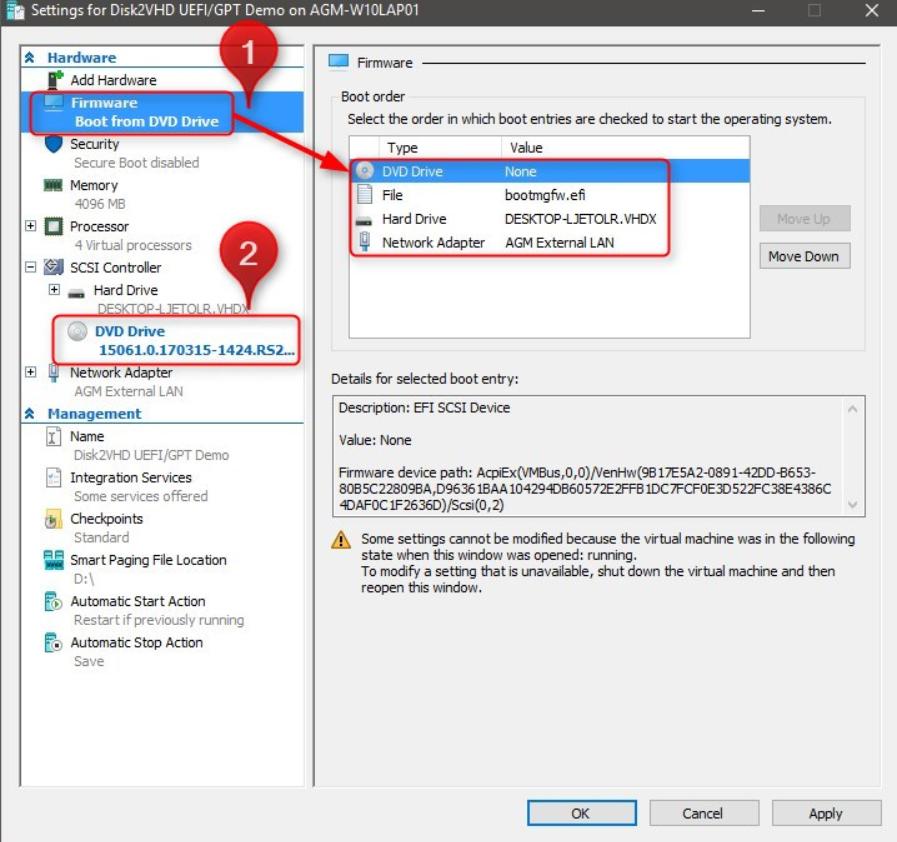
Task: Click the 'Restart if previously running' text
Action: pos(159,620)
